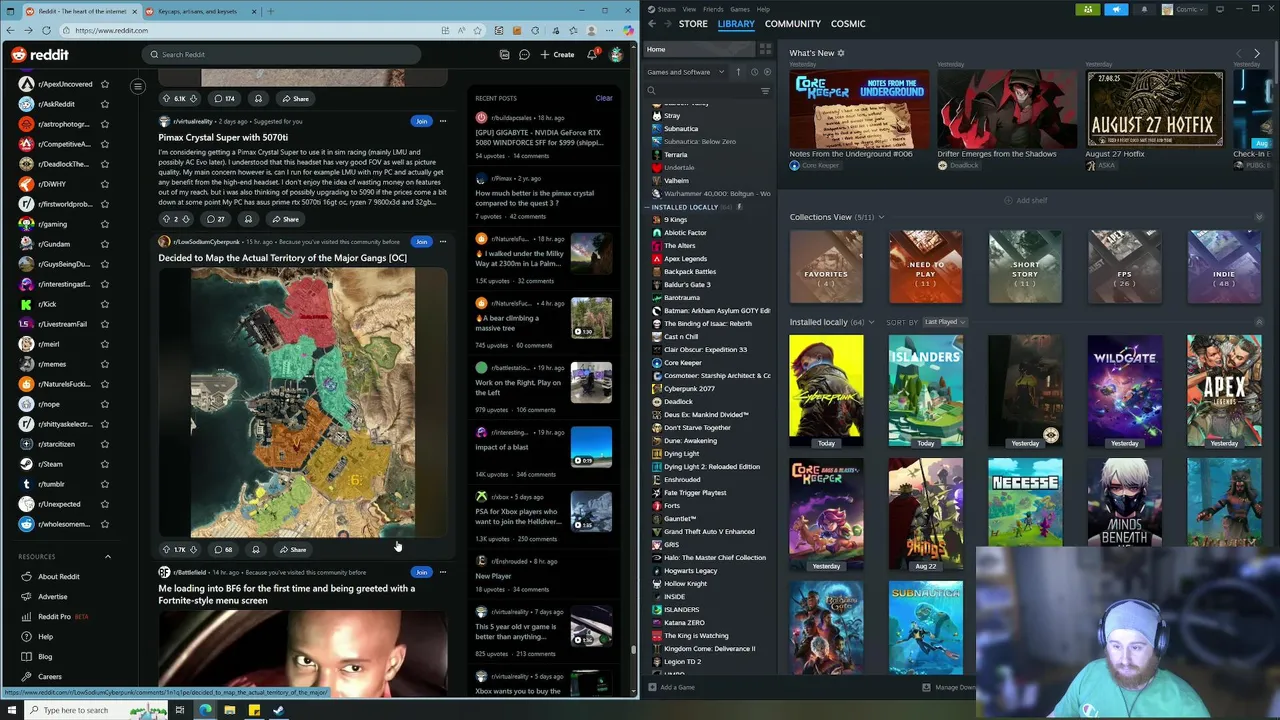Toggle favorite star for r/gaming
Viewport: 1280px width, 720px height.
pyautogui.click(x=104, y=224)
